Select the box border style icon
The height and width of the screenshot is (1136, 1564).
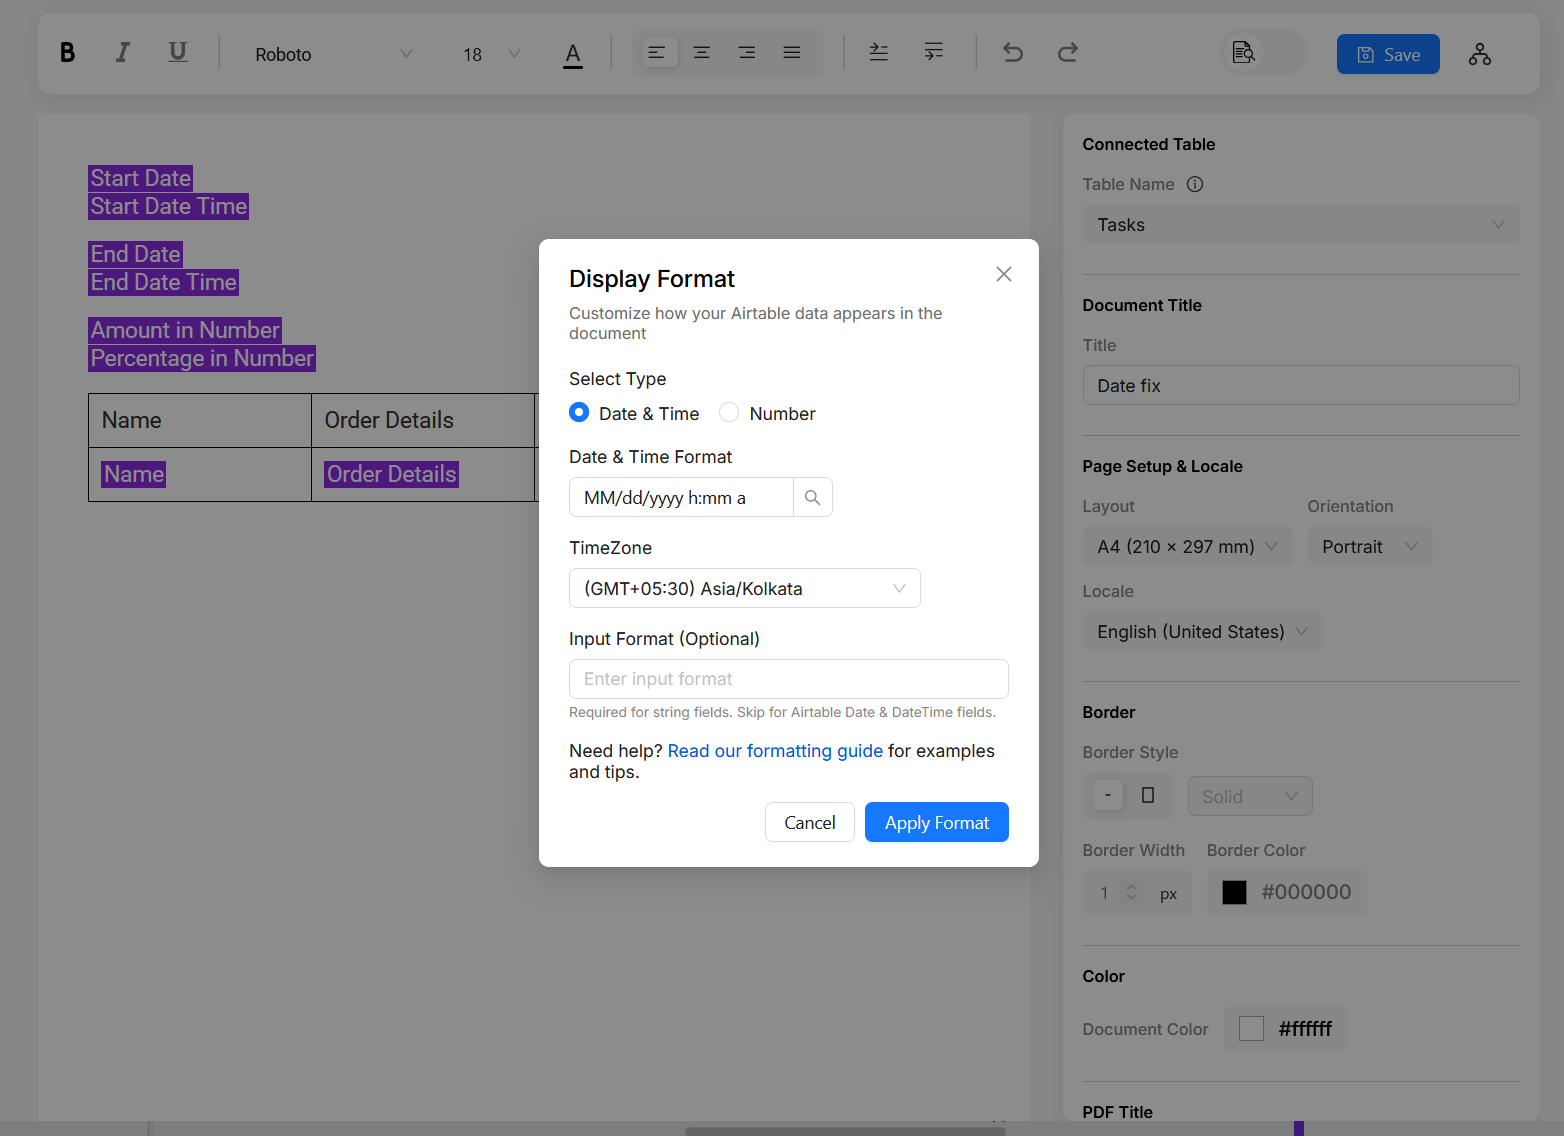pyautogui.click(x=1148, y=796)
